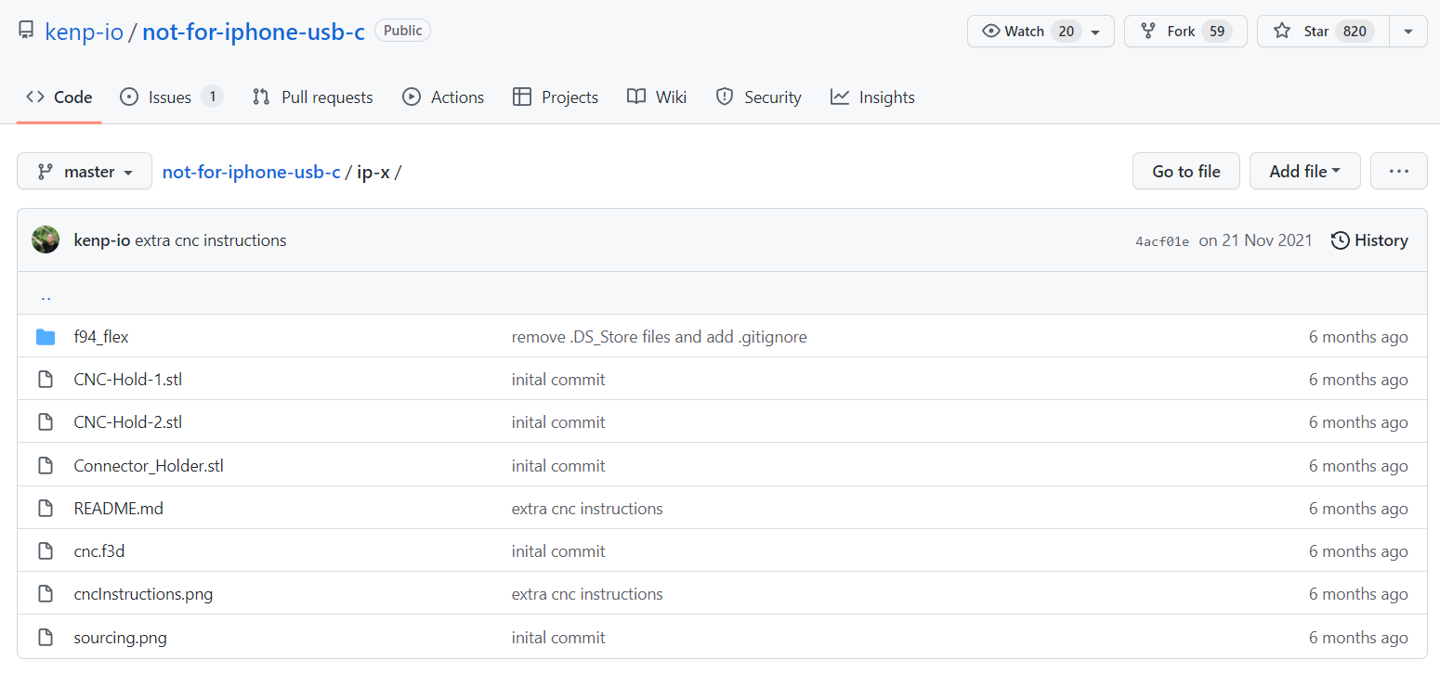
Task: Click the file icon next to cnc.f3d
Action: pos(45,551)
